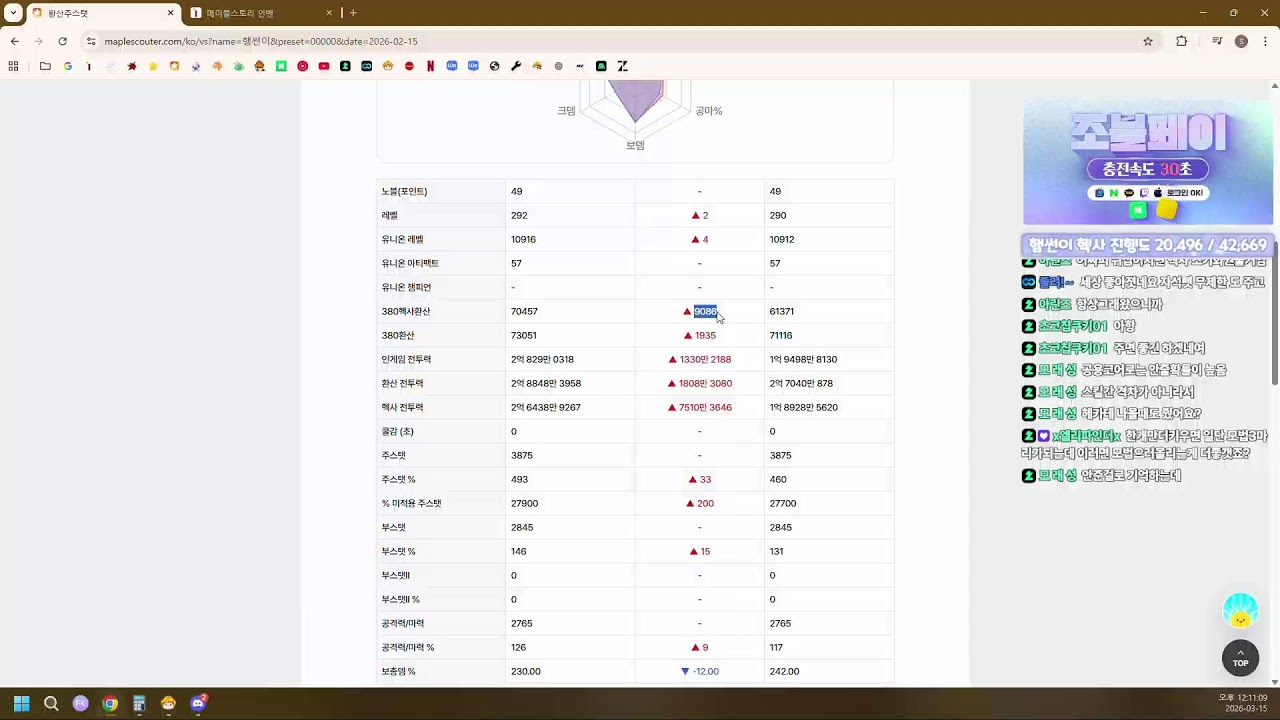
Task: Click the 공격력/마력 % row label
Action: pyautogui.click(x=408, y=647)
